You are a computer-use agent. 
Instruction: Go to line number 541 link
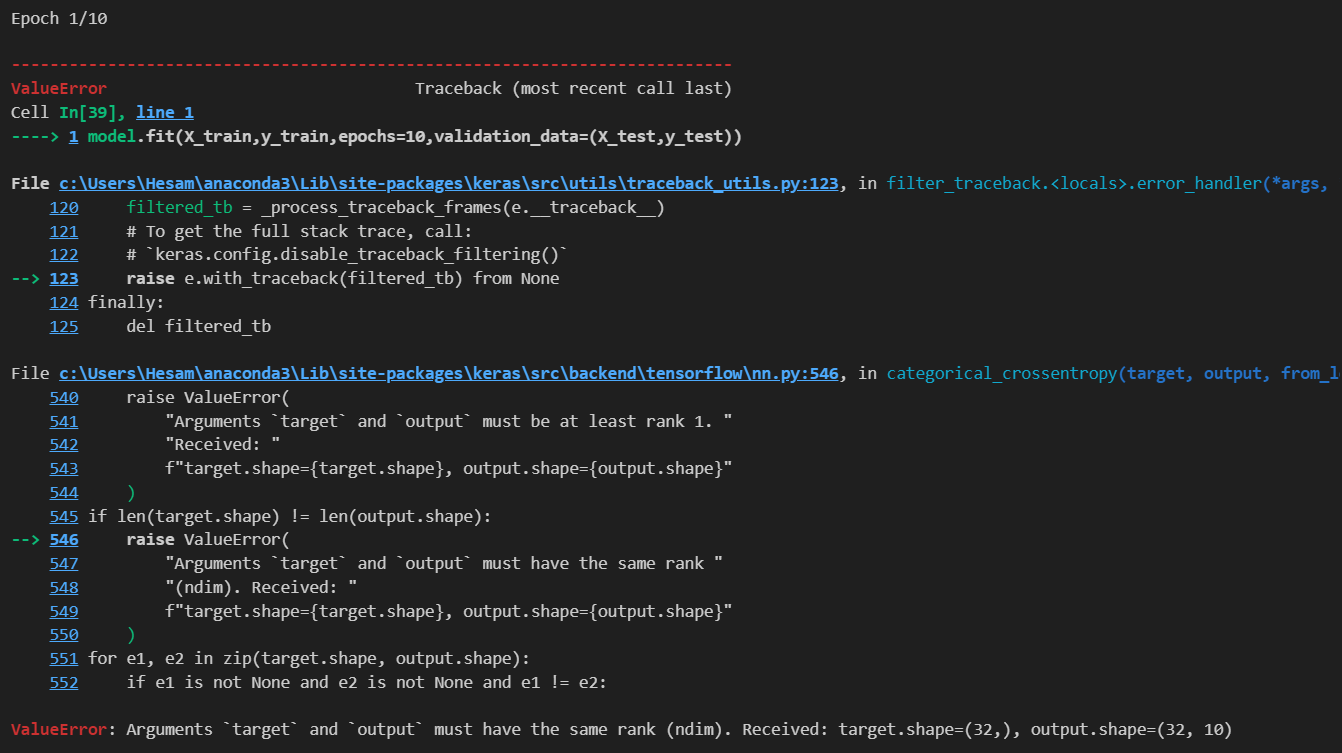point(64,421)
